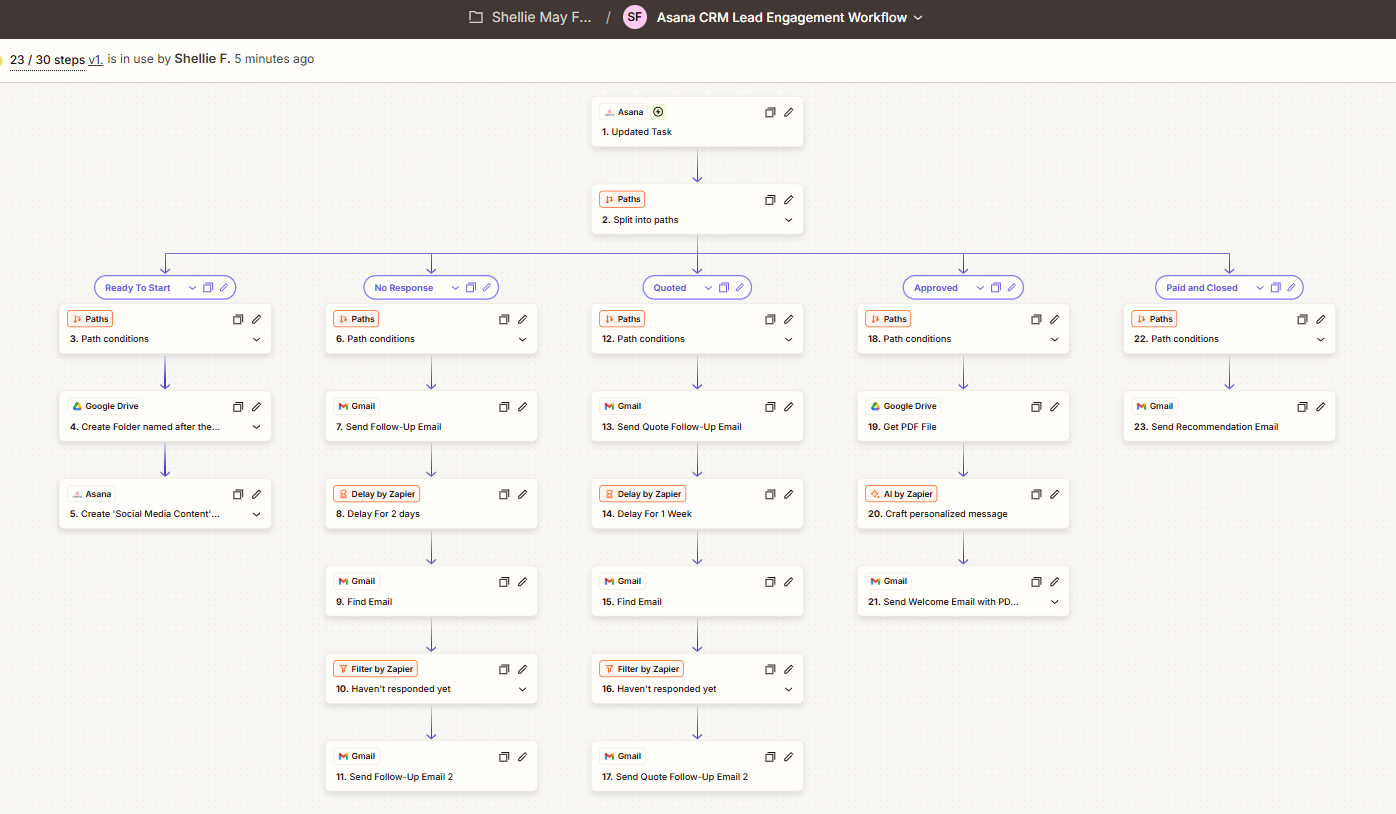Duplicate step 8 Delay For 2 days
Screen dimensions: 1396x814
coord(504,494)
